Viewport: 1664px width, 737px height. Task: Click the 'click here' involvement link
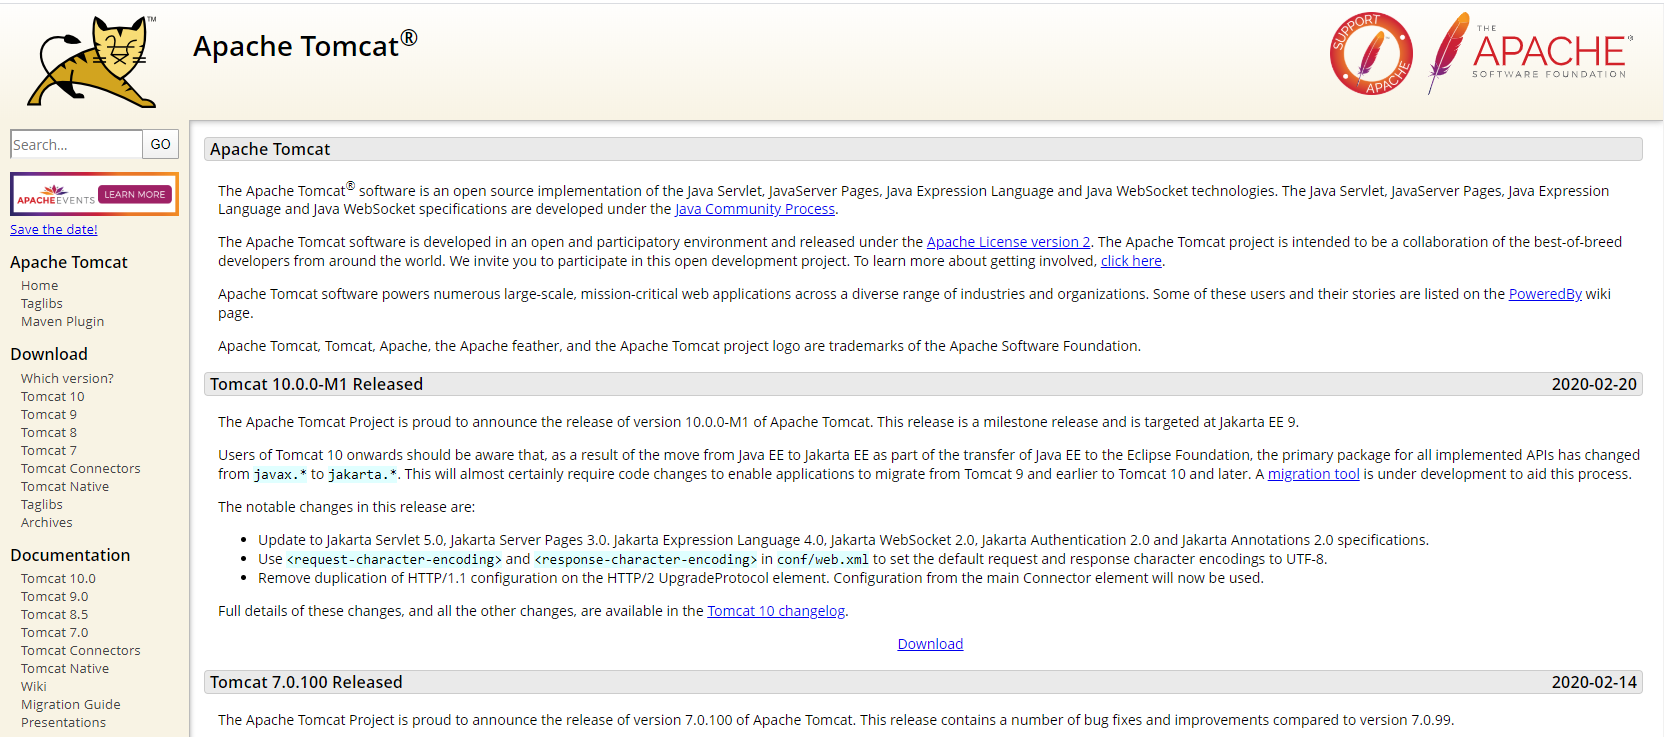(x=1131, y=261)
